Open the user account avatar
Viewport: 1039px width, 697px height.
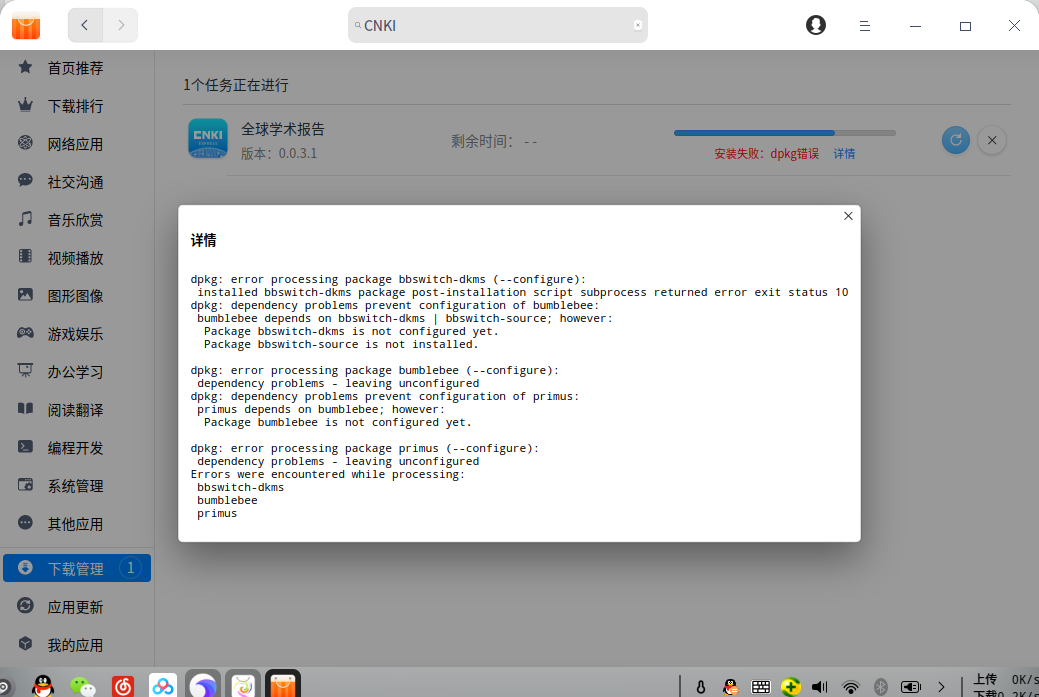tap(816, 25)
